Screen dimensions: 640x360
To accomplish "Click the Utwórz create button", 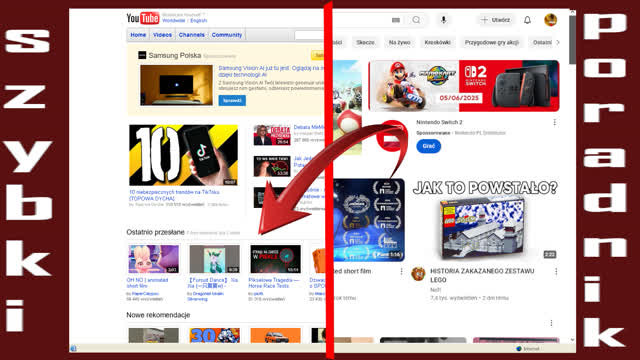I will [495, 20].
